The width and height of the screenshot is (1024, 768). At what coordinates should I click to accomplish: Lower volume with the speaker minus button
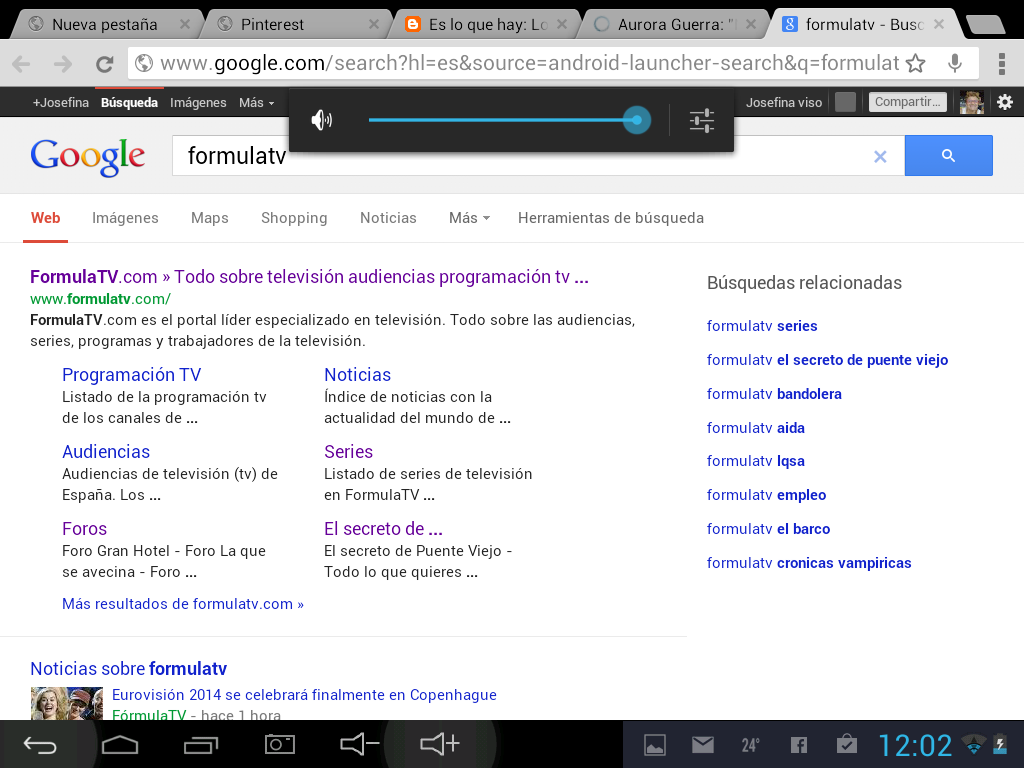pos(360,744)
